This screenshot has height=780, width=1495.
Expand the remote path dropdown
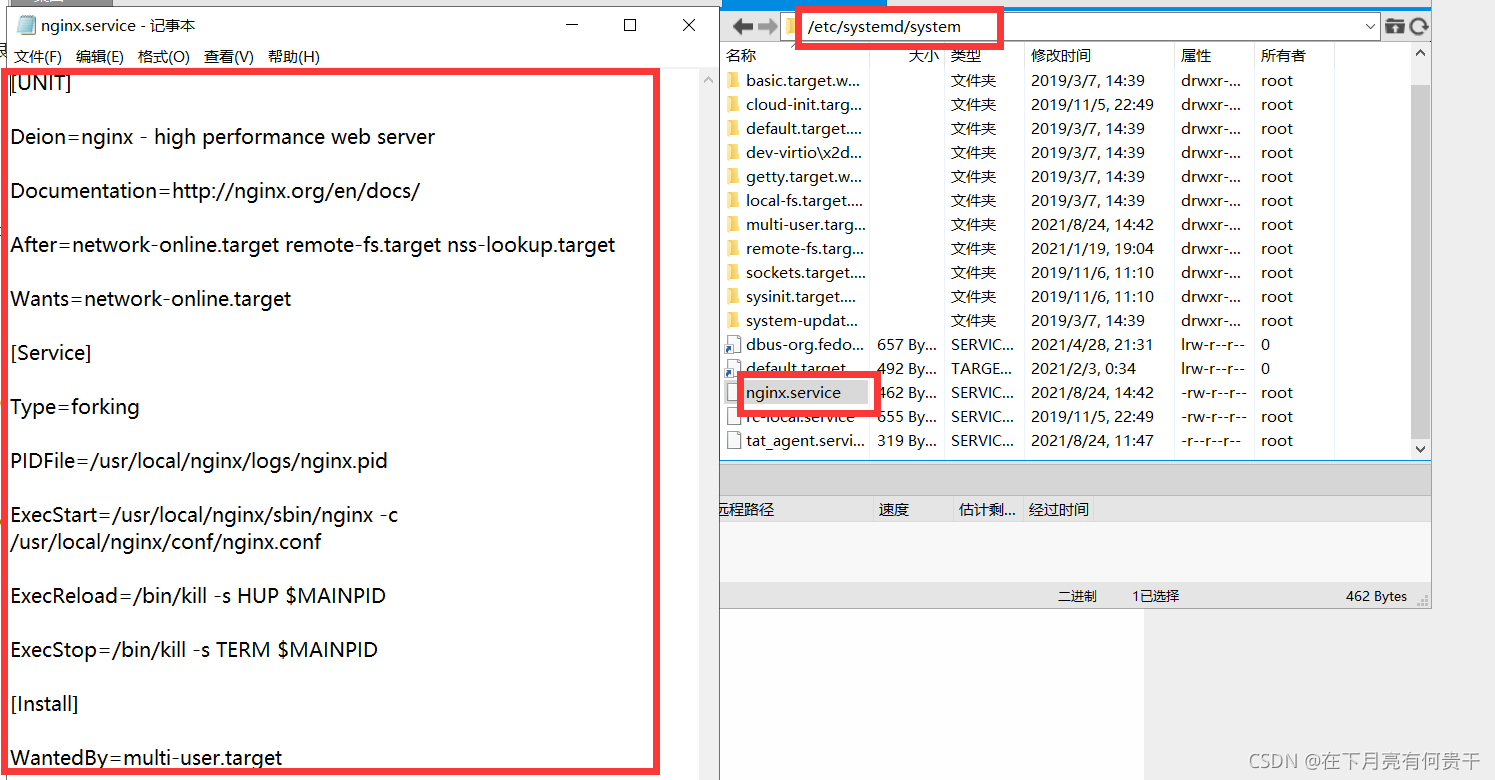pos(1370,27)
